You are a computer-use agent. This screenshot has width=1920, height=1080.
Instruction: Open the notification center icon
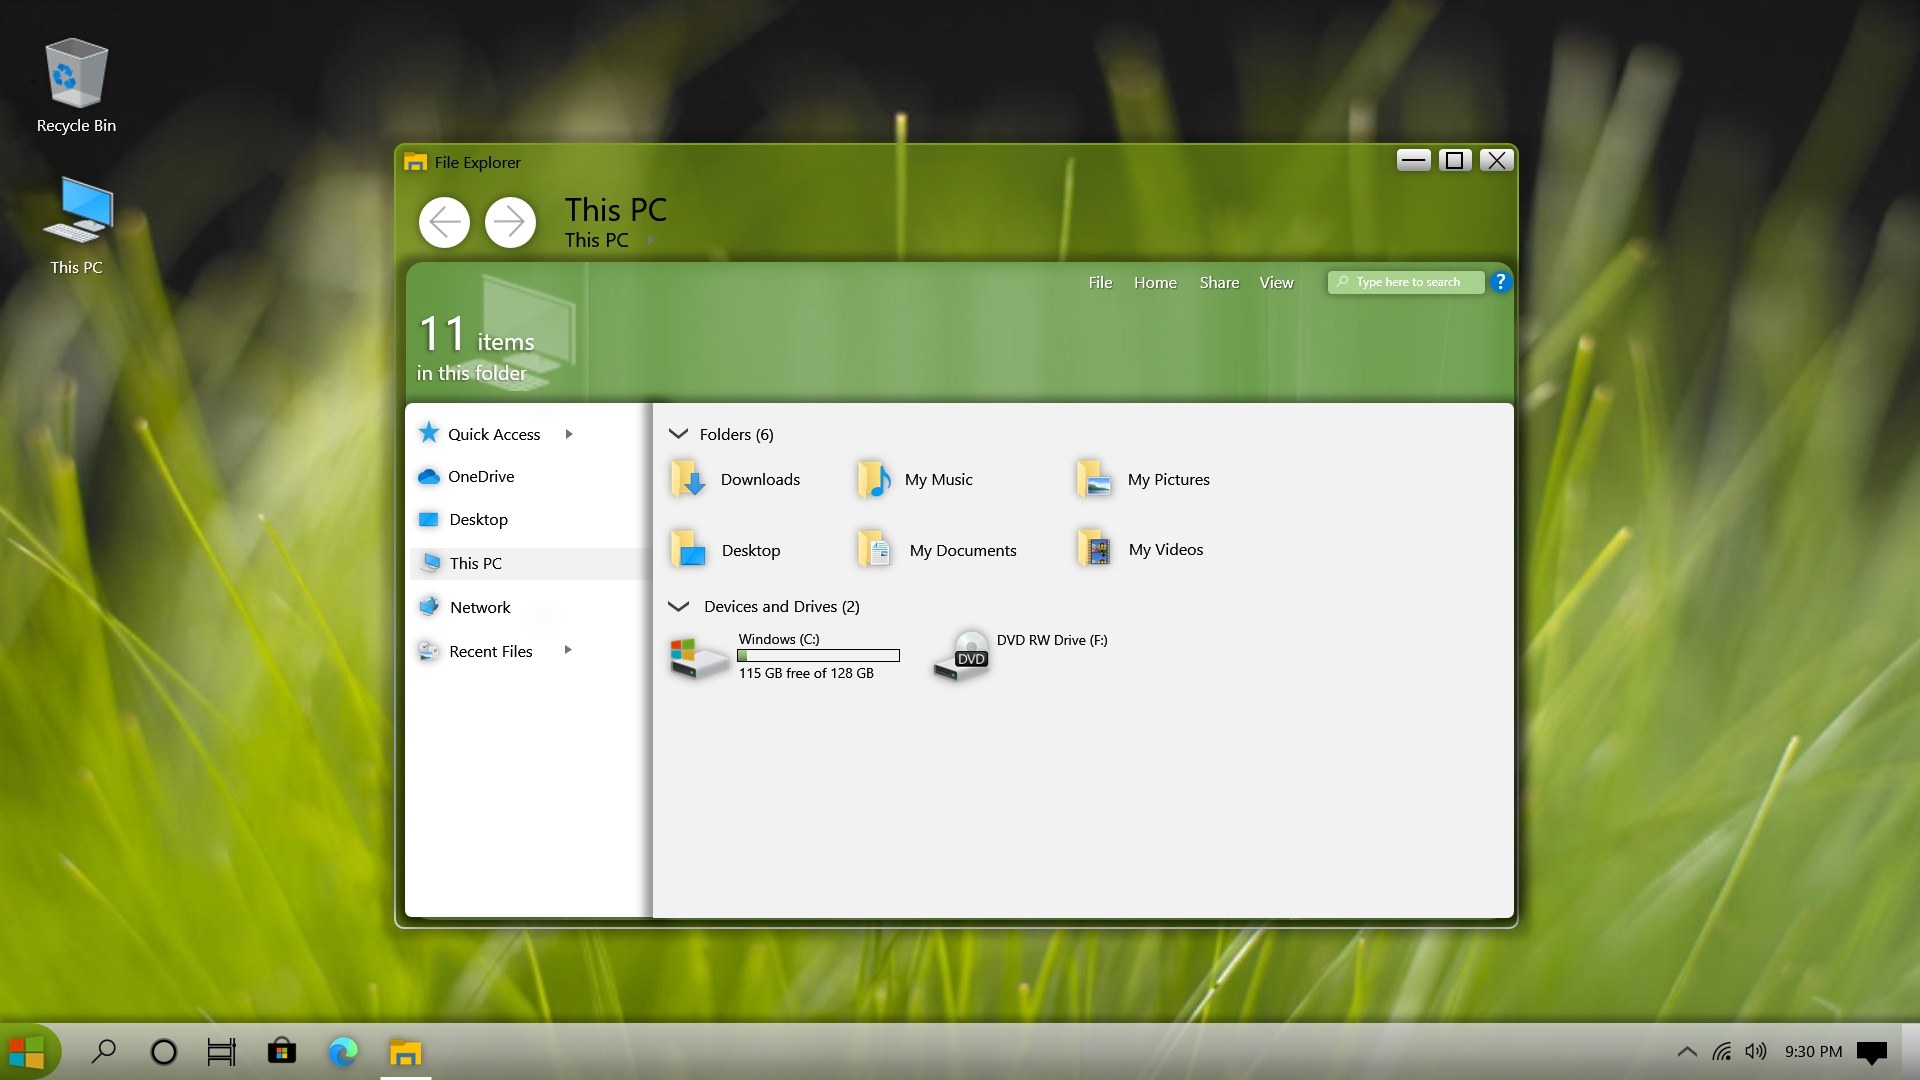coord(1871,1052)
